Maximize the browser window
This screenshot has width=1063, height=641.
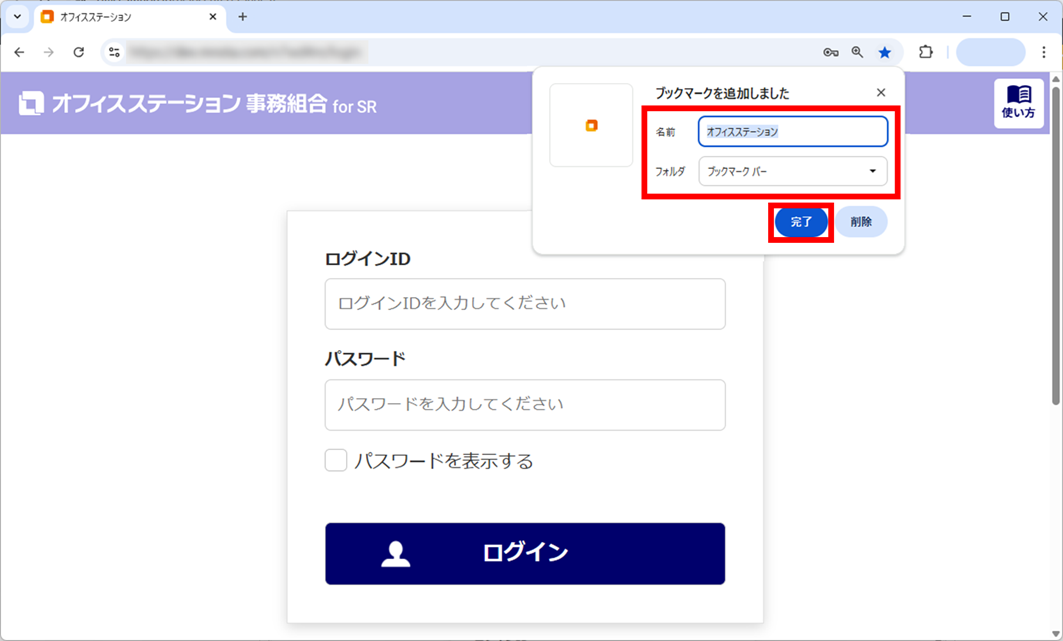point(1005,17)
